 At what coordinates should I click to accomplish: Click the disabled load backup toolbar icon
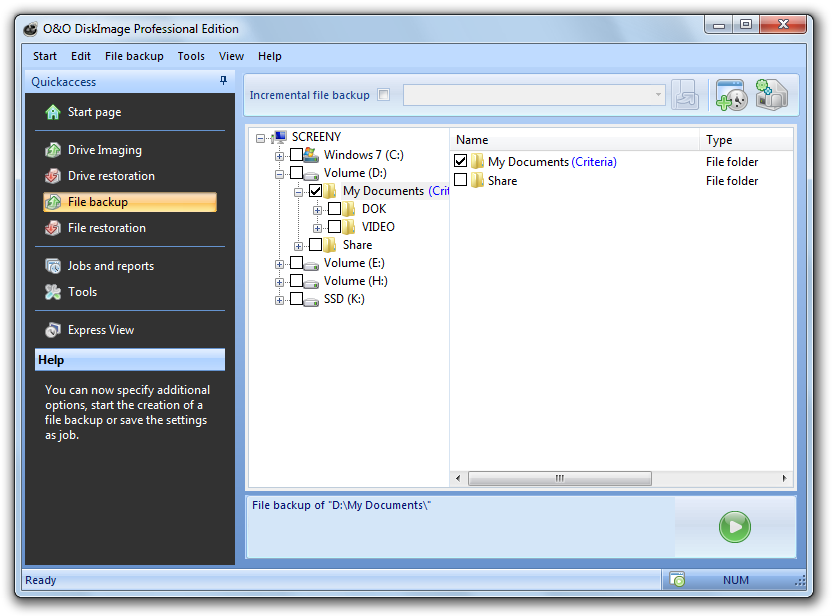[x=685, y=95]
